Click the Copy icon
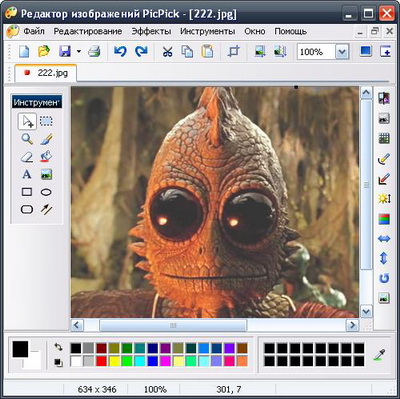This screenshot has height=399, width=400. pos(187,52)
